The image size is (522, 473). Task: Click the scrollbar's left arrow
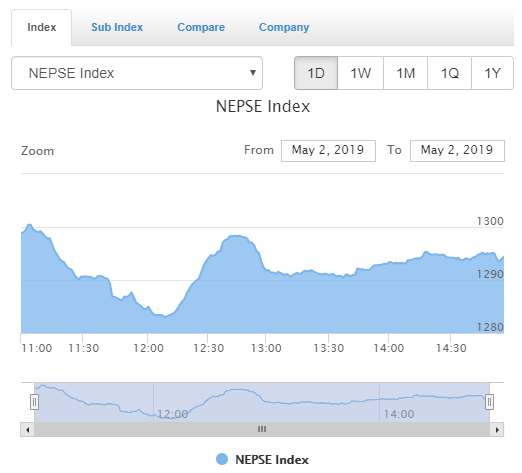pyautogui.click(x=27, y=430)
